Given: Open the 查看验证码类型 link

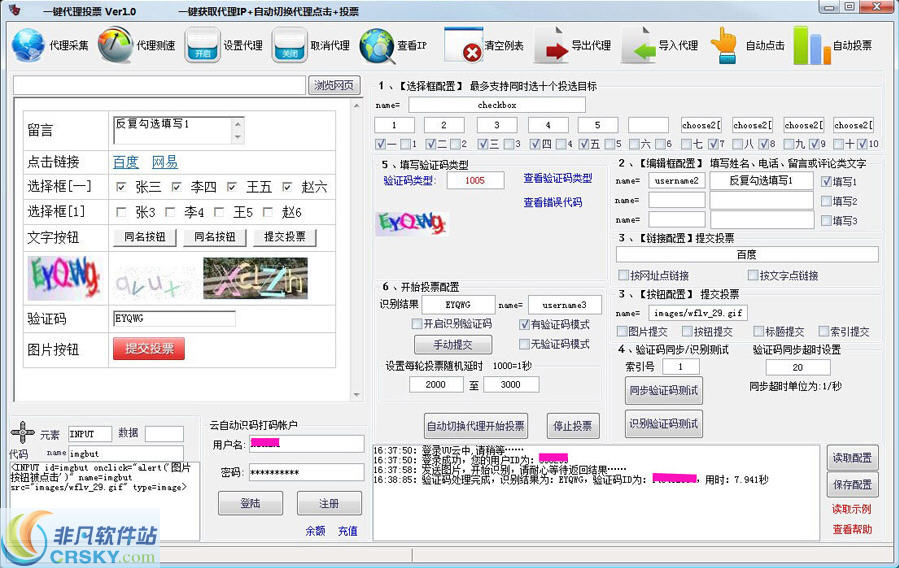Looking at the screenshot, I should (x=557, y=178).
